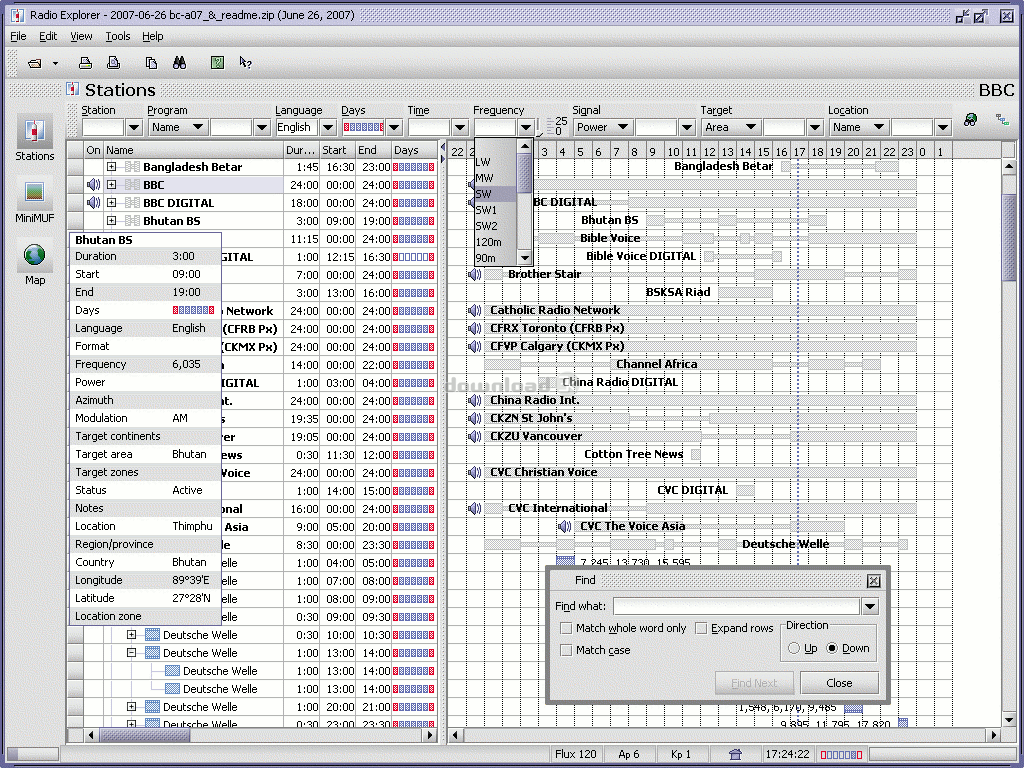Open the Station filter dropdown arrow
Screen dimensions: 1024x768
pos(134,127)
